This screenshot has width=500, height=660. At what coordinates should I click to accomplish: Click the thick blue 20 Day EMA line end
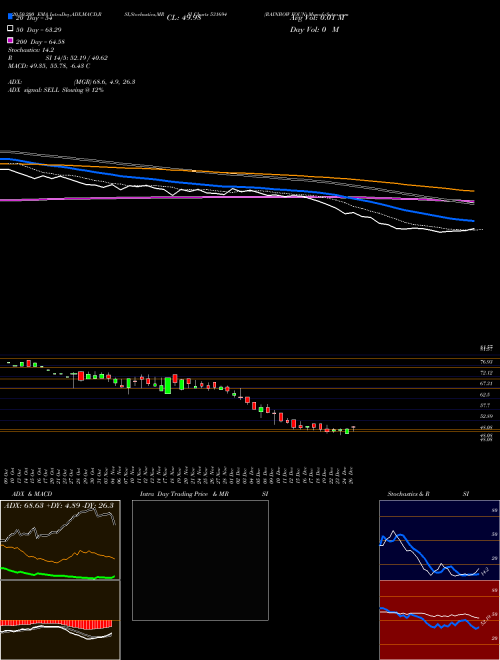click(472, 220)
